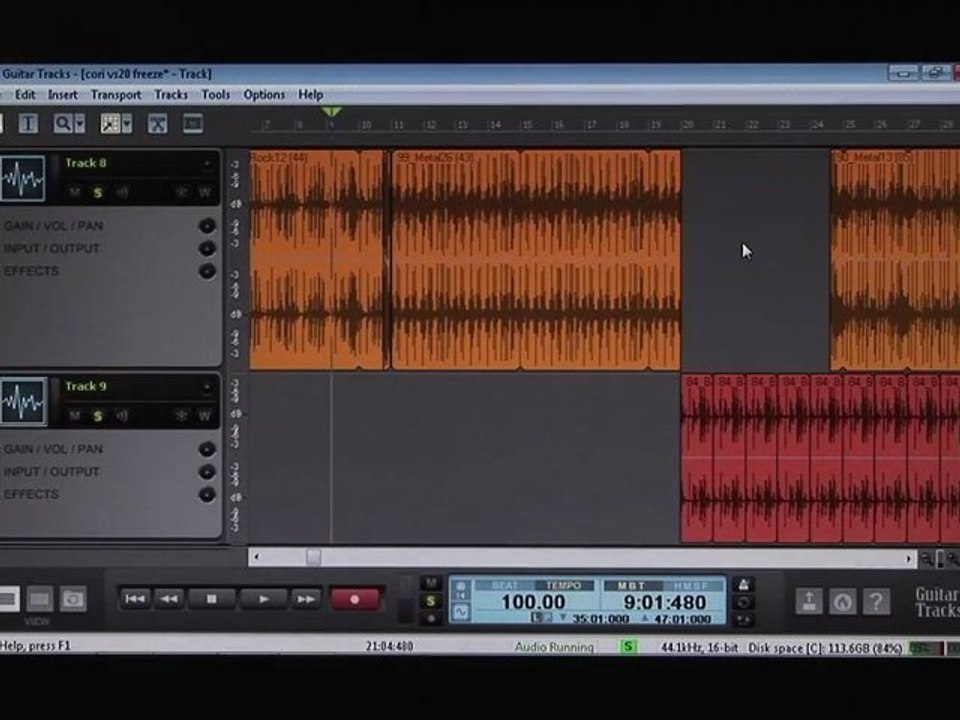
Task: Click the export upload icon
Action: [x=809, y=601]
